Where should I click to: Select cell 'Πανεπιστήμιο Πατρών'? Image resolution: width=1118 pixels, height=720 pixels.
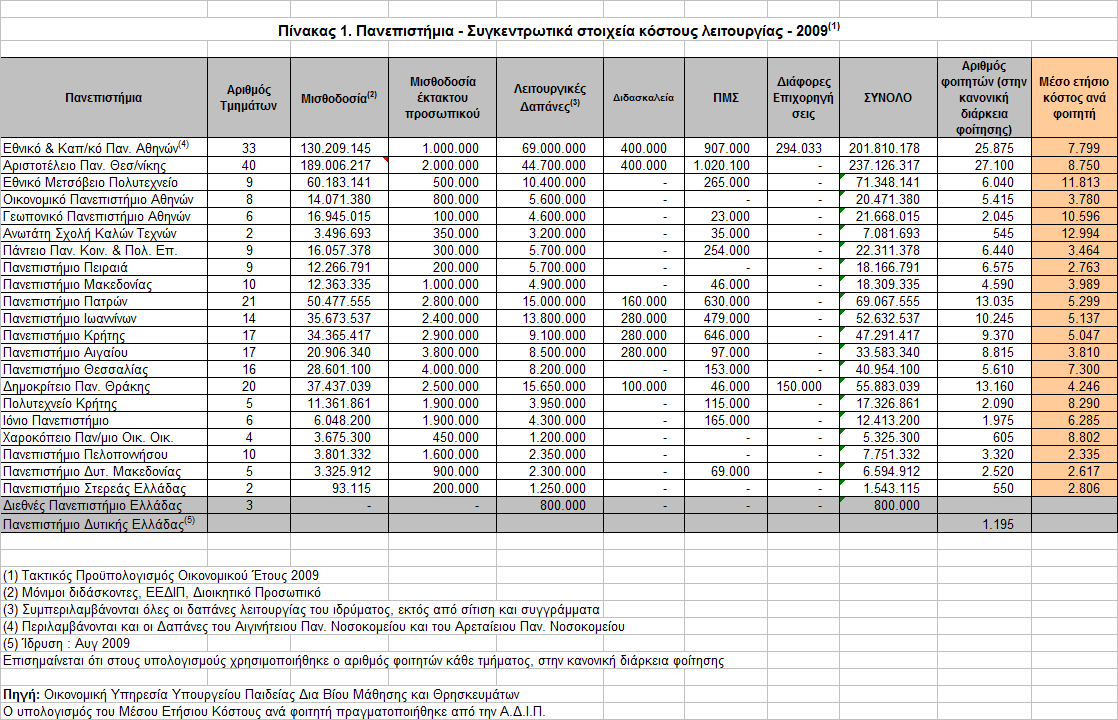(x=103, y=302)
